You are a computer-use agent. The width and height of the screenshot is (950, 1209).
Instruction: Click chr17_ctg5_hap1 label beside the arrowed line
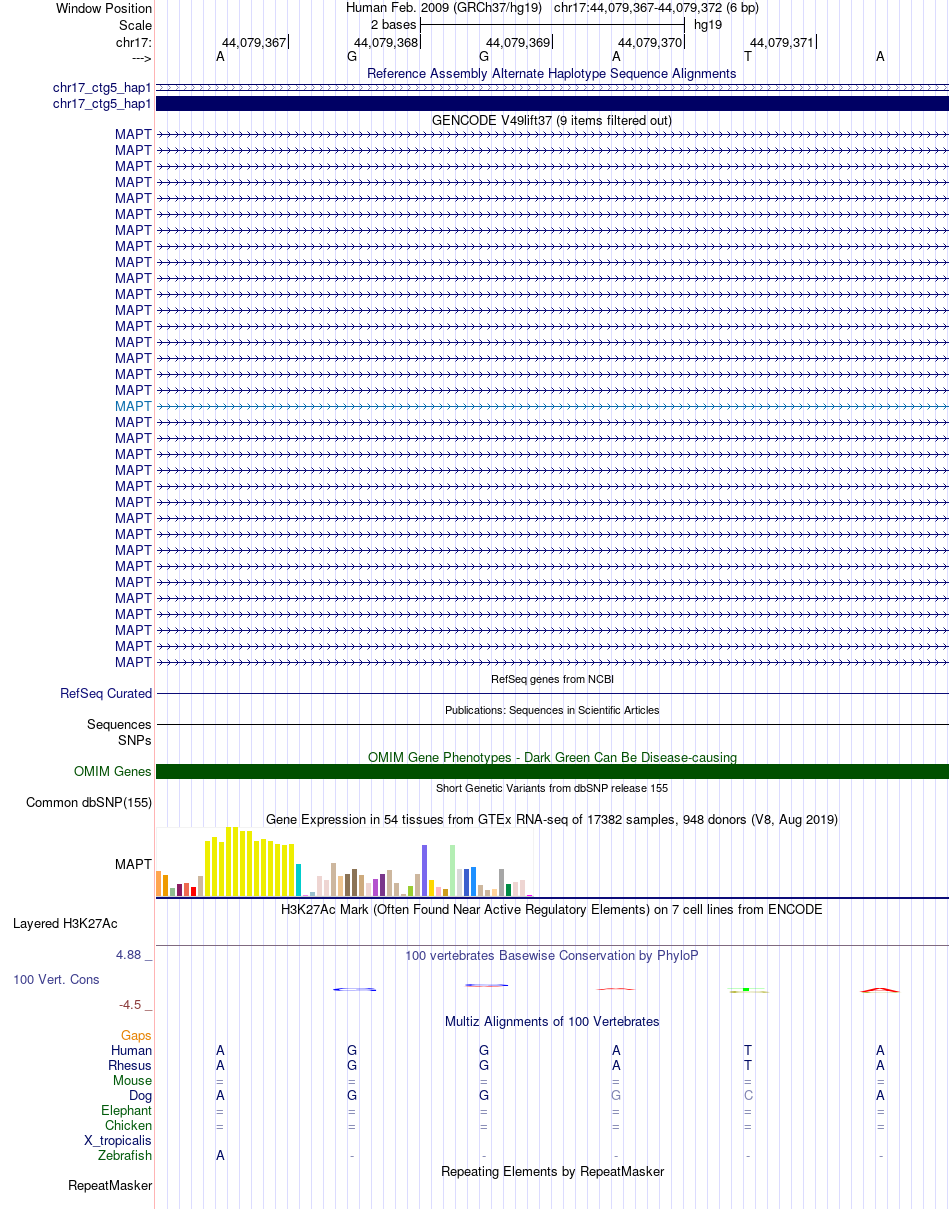click(102, 88)
